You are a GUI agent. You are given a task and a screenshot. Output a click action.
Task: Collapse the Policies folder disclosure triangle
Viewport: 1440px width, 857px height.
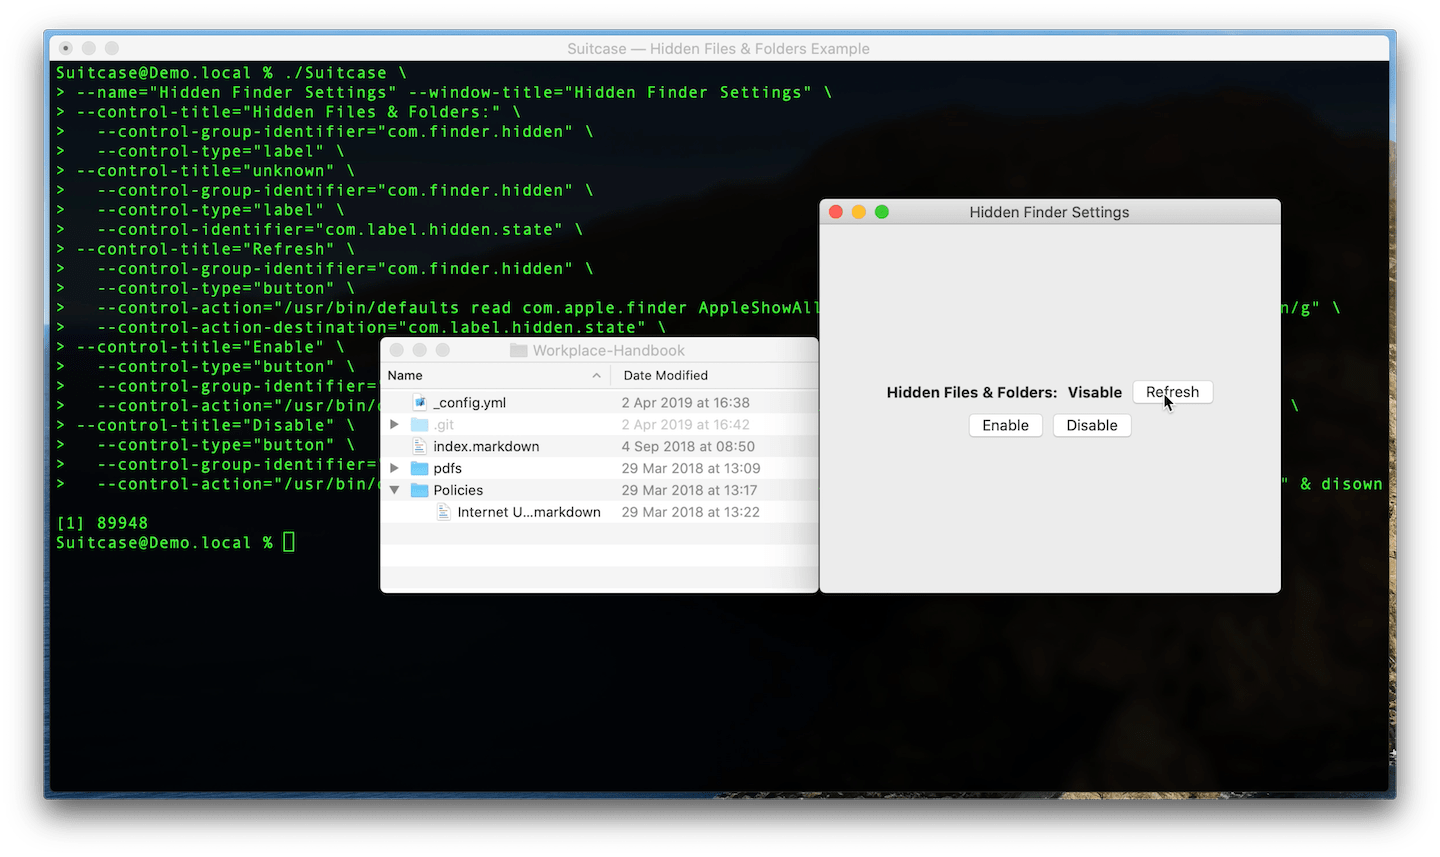[x=395, y=490]
